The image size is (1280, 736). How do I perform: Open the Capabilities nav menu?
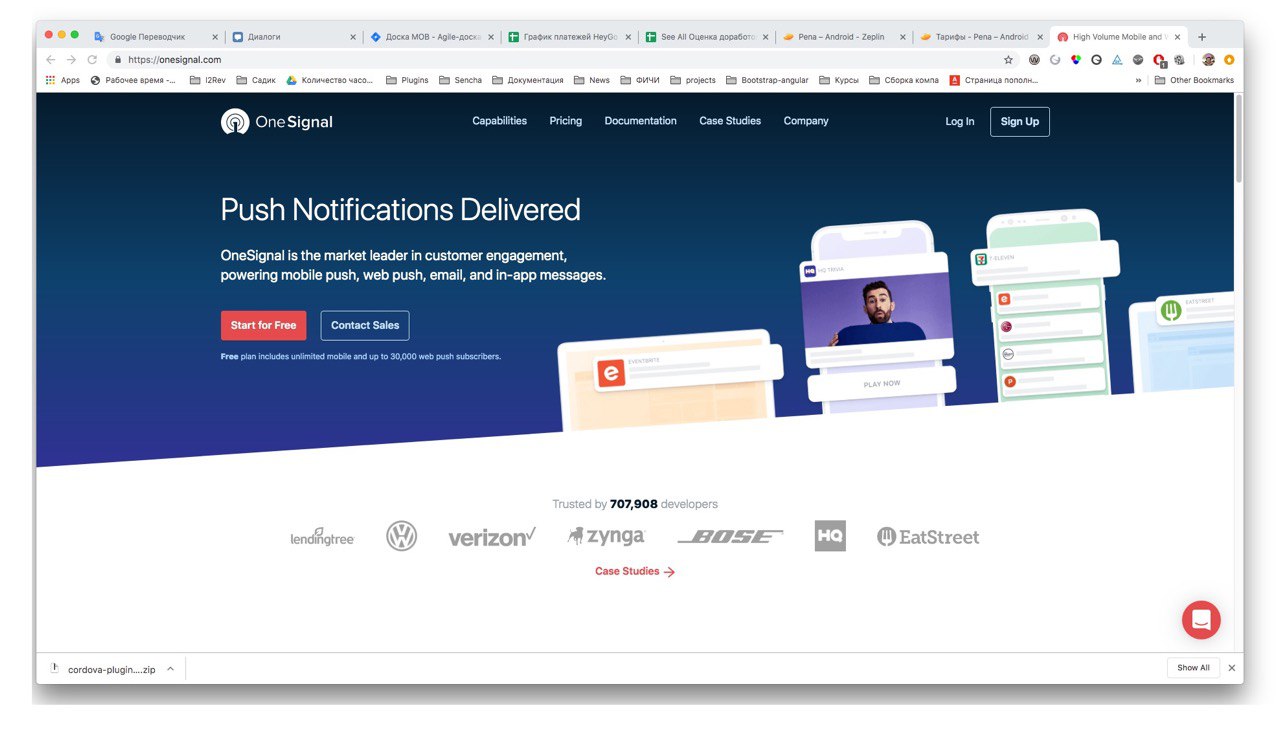click(499, 121)
